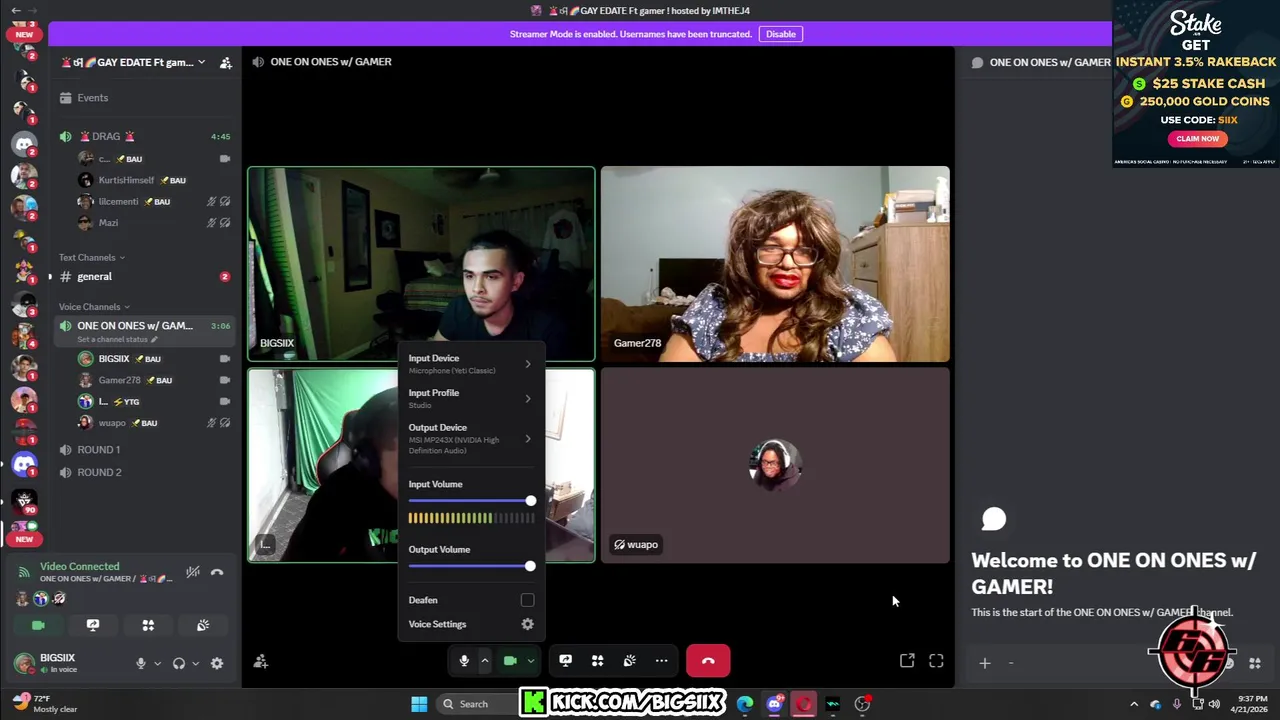Screen dimensions: 1280x720
Task: Deafen using headphone icon in user panel
Action: [x=179, y=663]
